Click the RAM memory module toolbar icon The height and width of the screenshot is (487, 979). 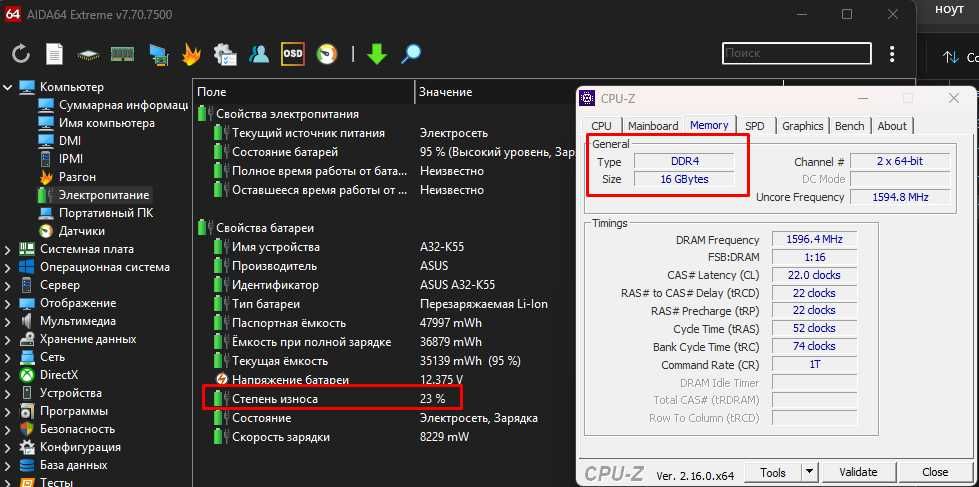pos(122,54)
